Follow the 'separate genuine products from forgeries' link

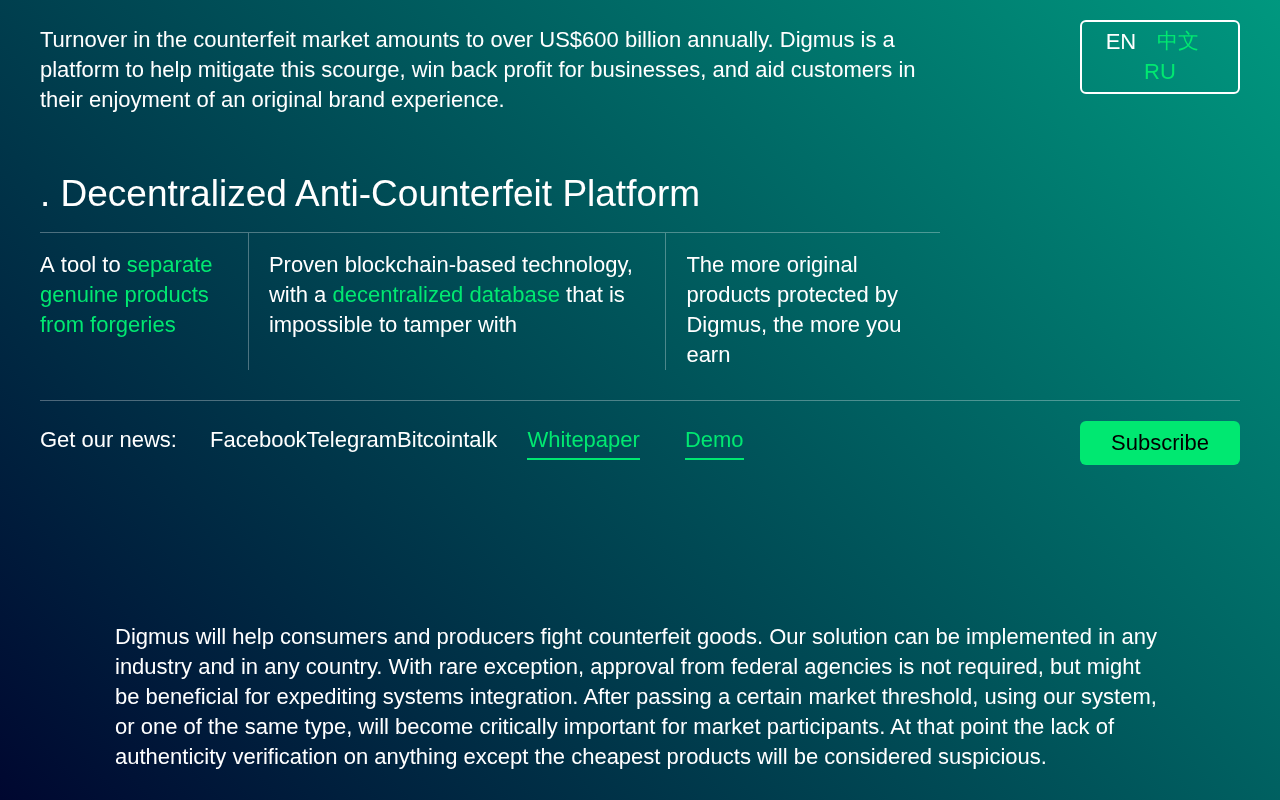pos(126,295)
